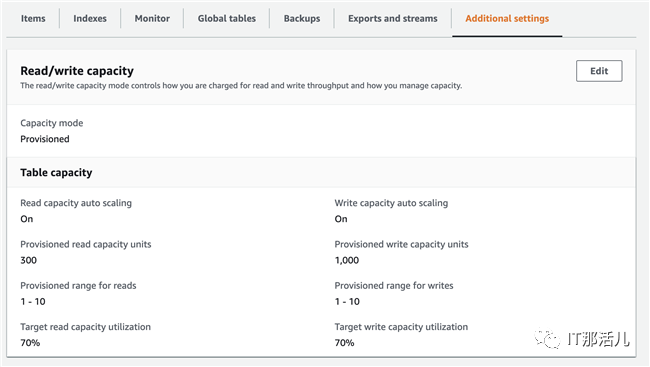This screenshot has height=367, width=650.
Task: Click the Write capacity auto scaling label
Action: pos(391,203)
